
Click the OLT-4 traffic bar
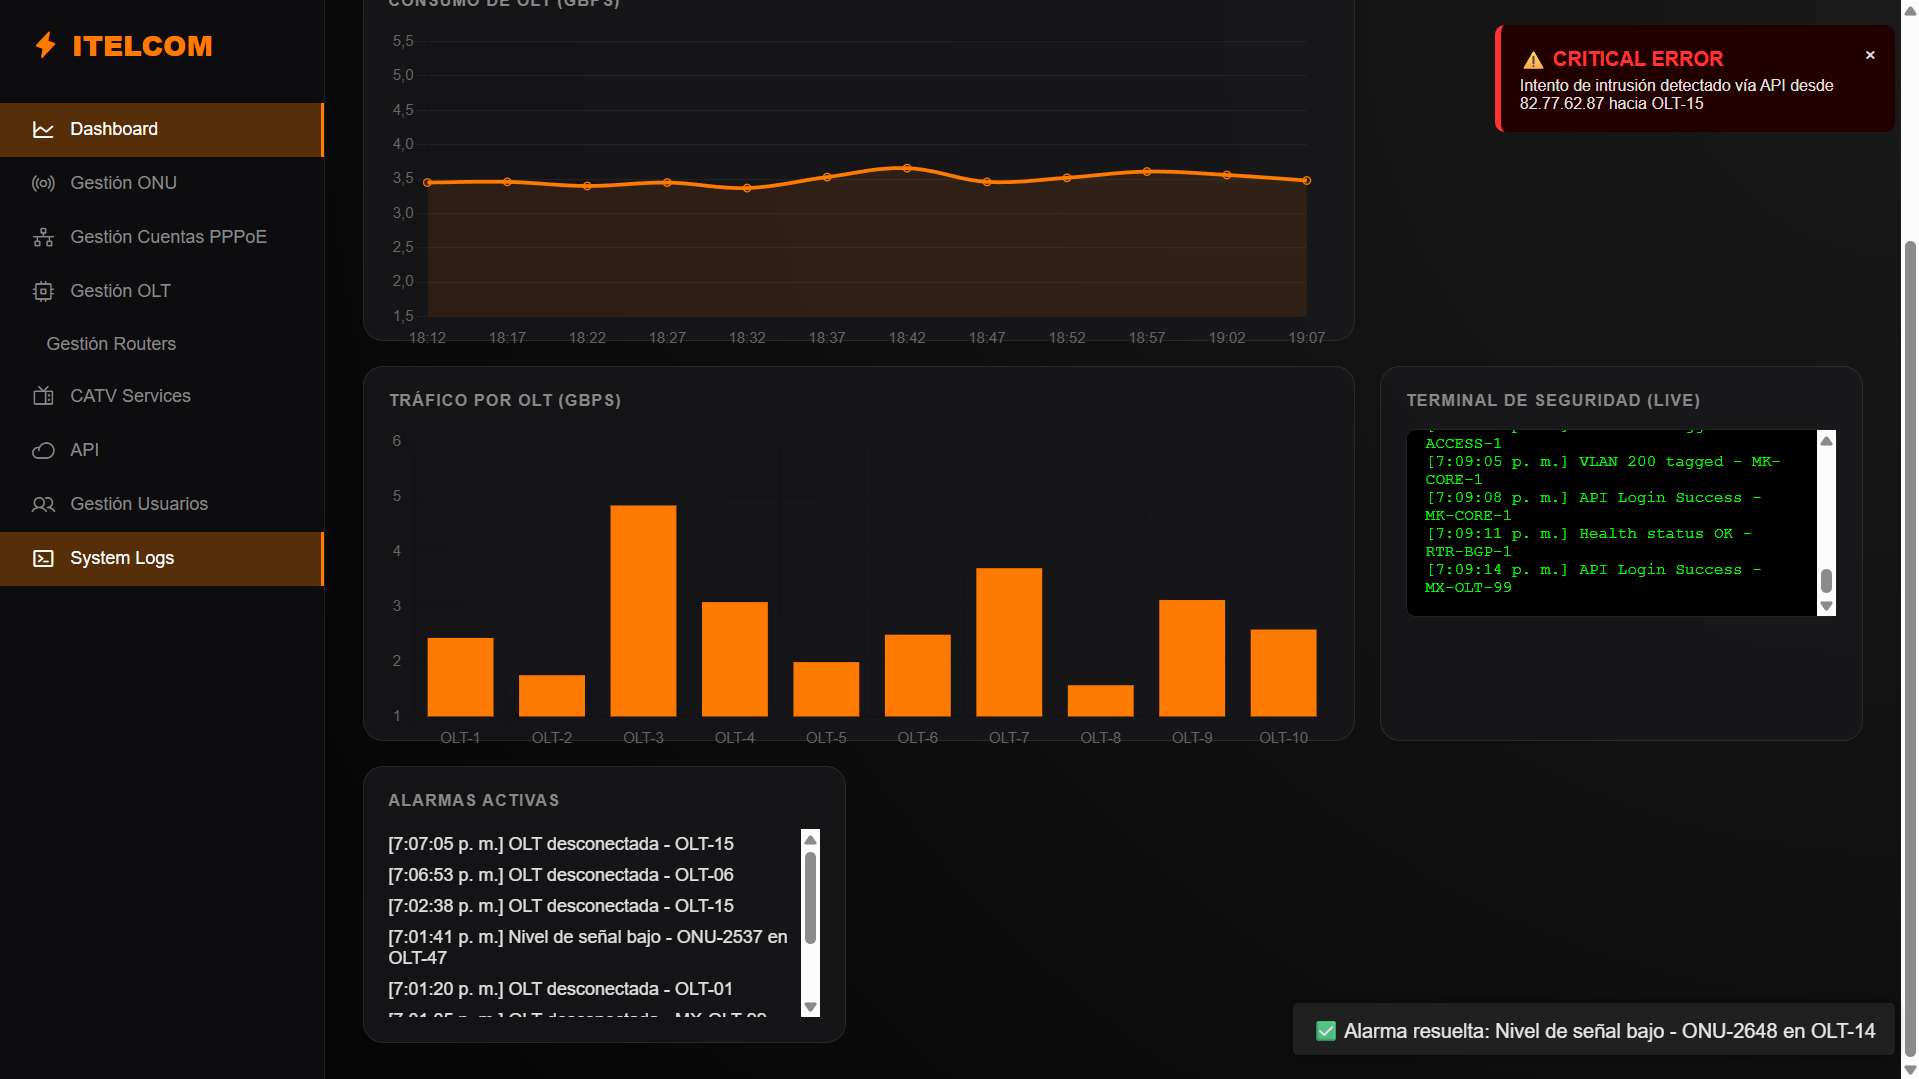(735, 659)
